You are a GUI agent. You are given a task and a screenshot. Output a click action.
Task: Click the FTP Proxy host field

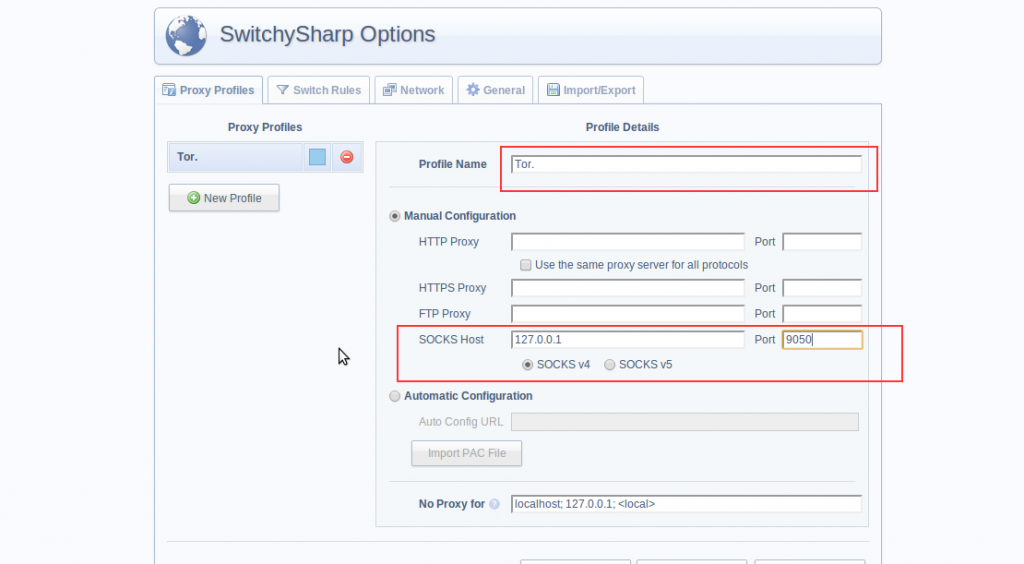pos(628,314)
